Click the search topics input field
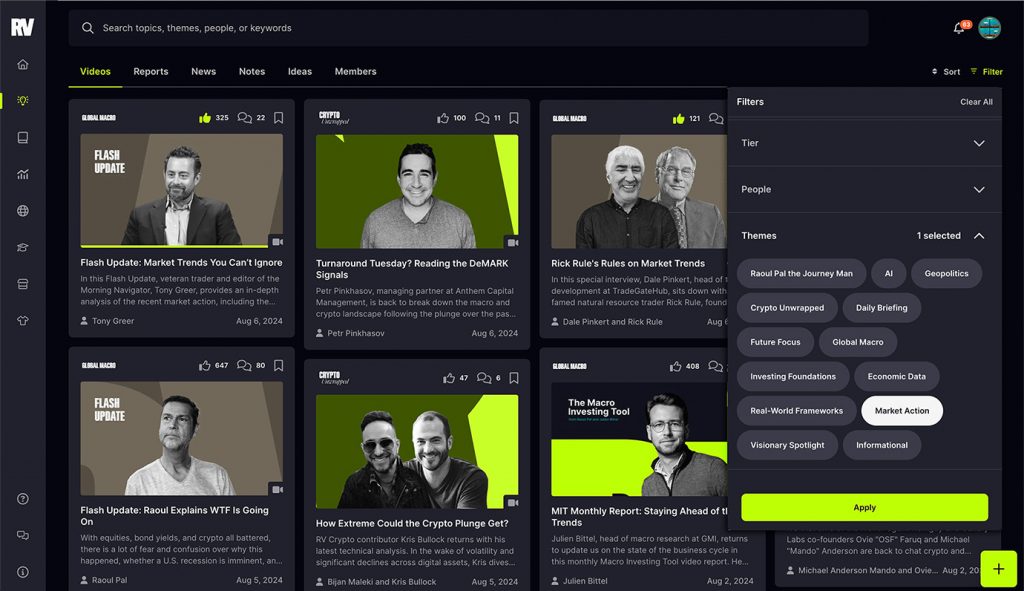 coord(470,28)
